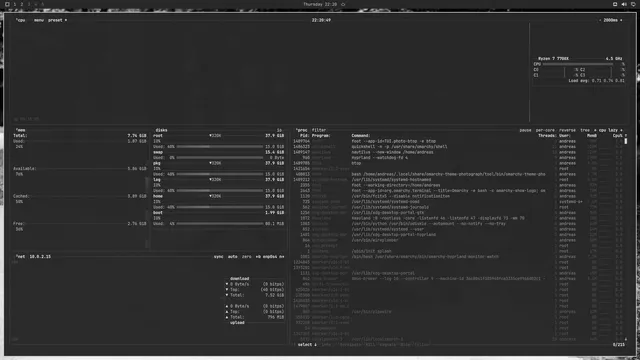Select next sort column right of cpu lazy
This screenshot has height=360, width=640.
621,130
